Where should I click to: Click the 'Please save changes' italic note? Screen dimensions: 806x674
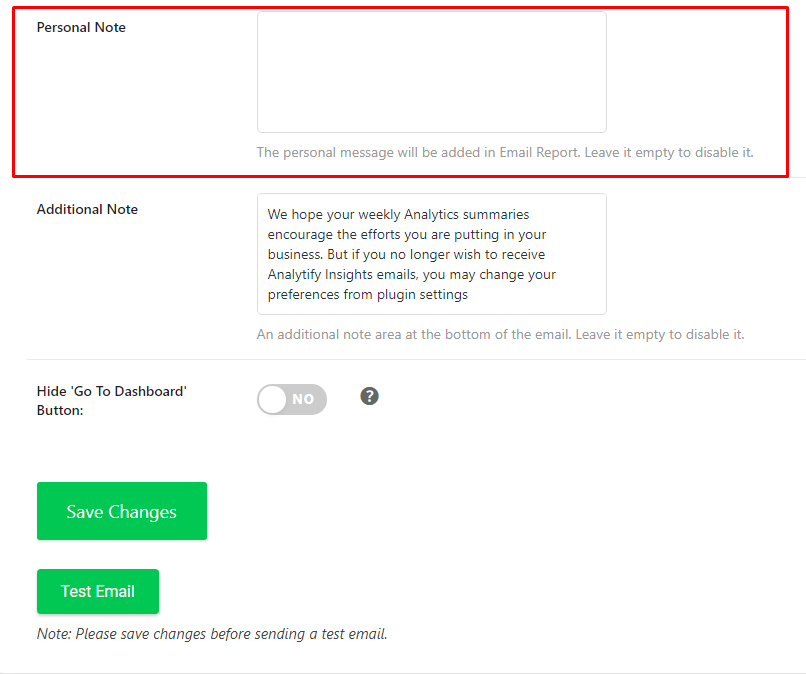click(212, 634)
